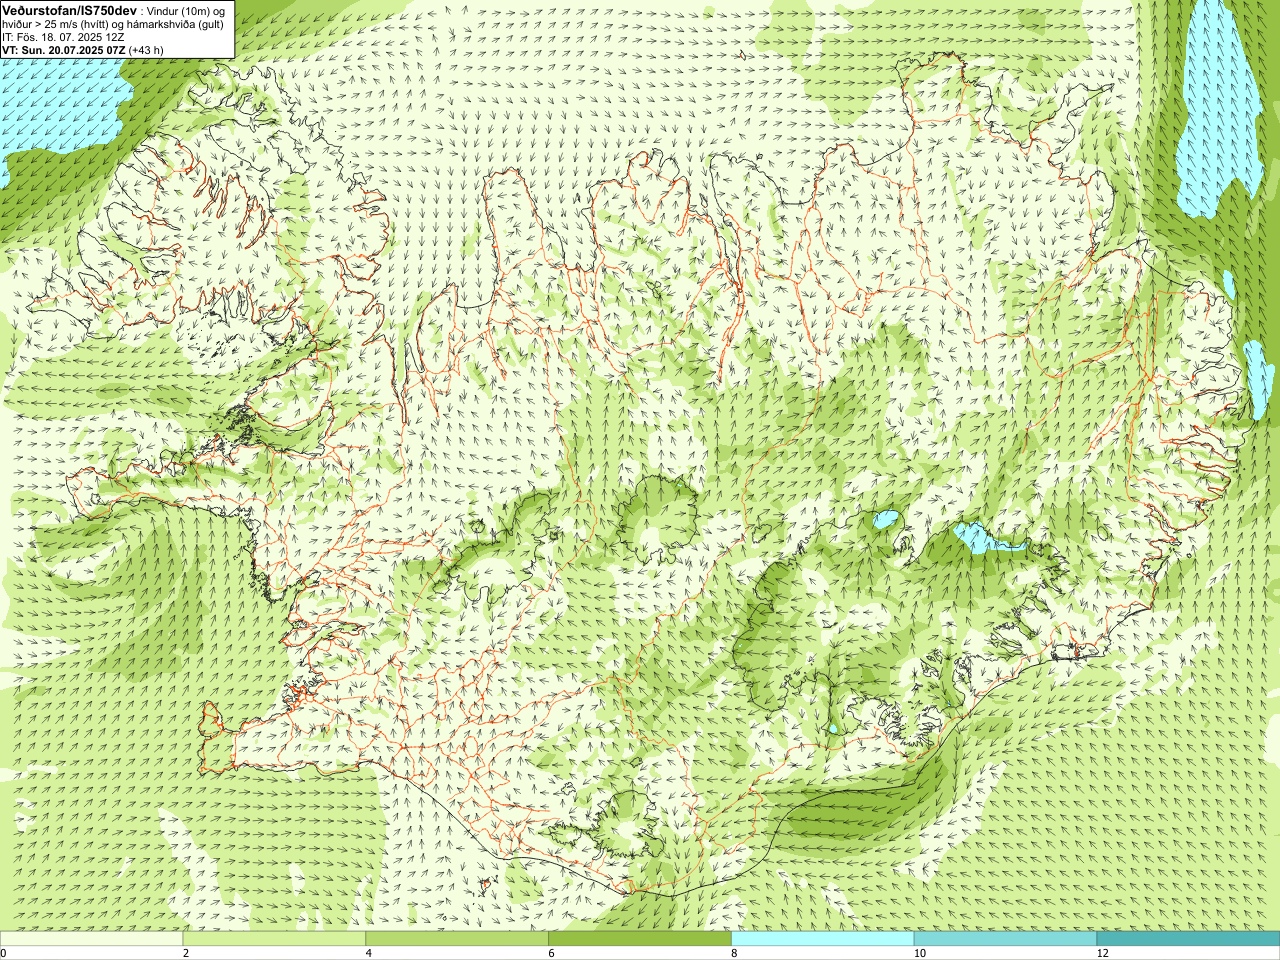Click the 'IT: Fös. 18. 07. 2025 12Z' line

coord(63,37)
